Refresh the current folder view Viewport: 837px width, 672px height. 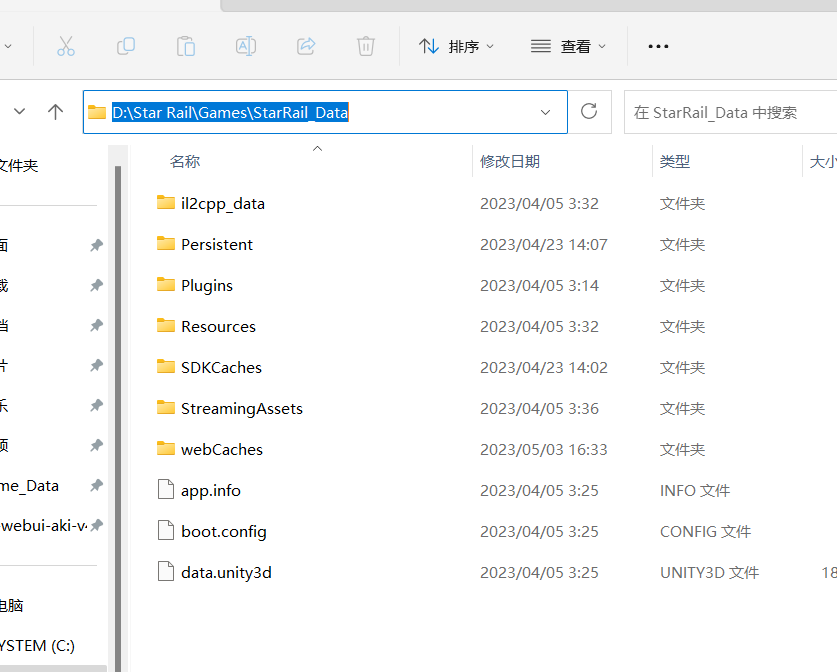tap(590, 112)
